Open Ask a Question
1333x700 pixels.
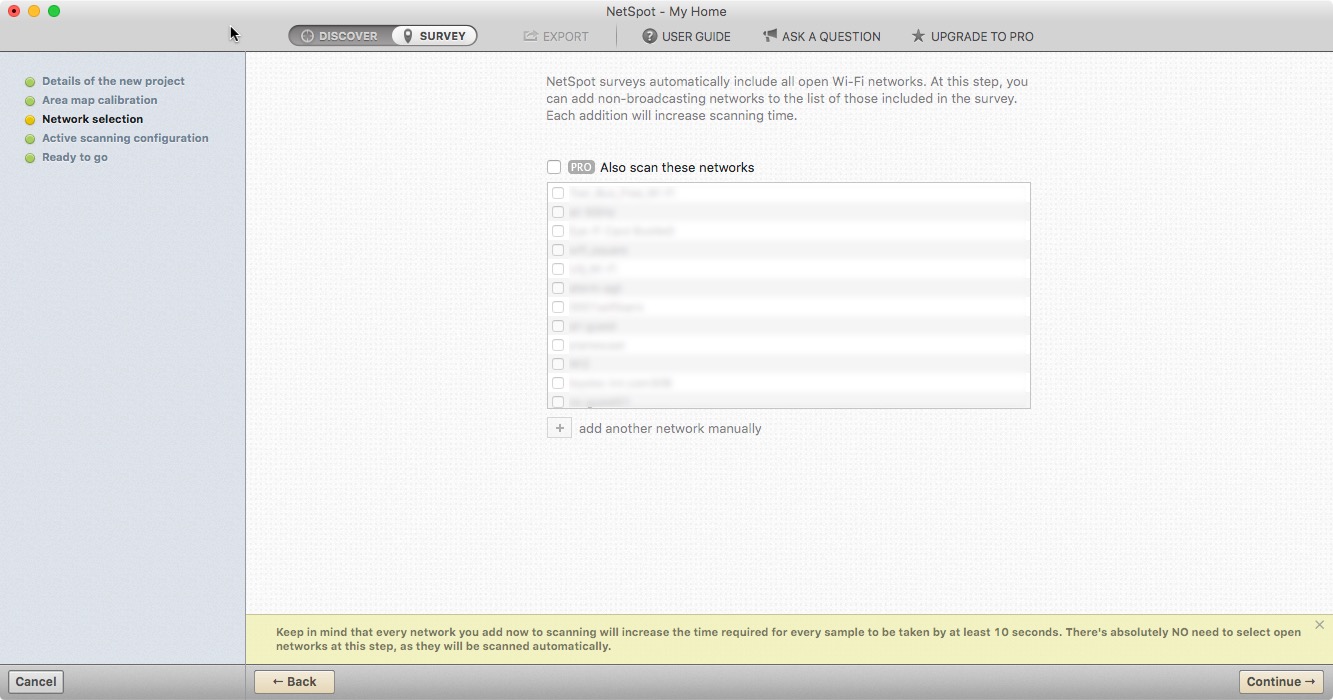click(x=821, y=36)
